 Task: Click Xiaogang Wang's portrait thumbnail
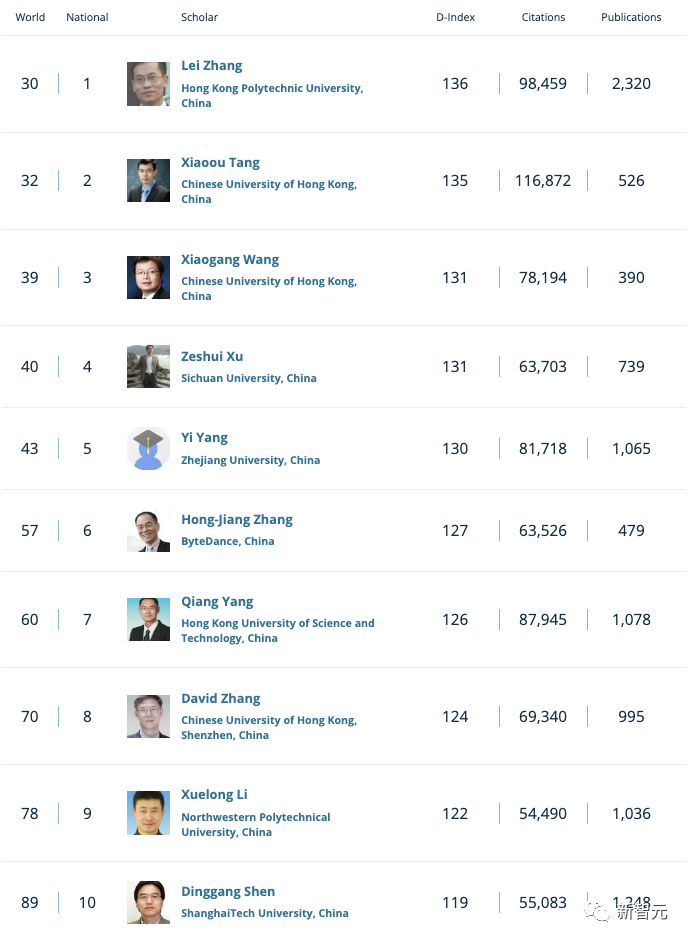click(x=148, y=278)
